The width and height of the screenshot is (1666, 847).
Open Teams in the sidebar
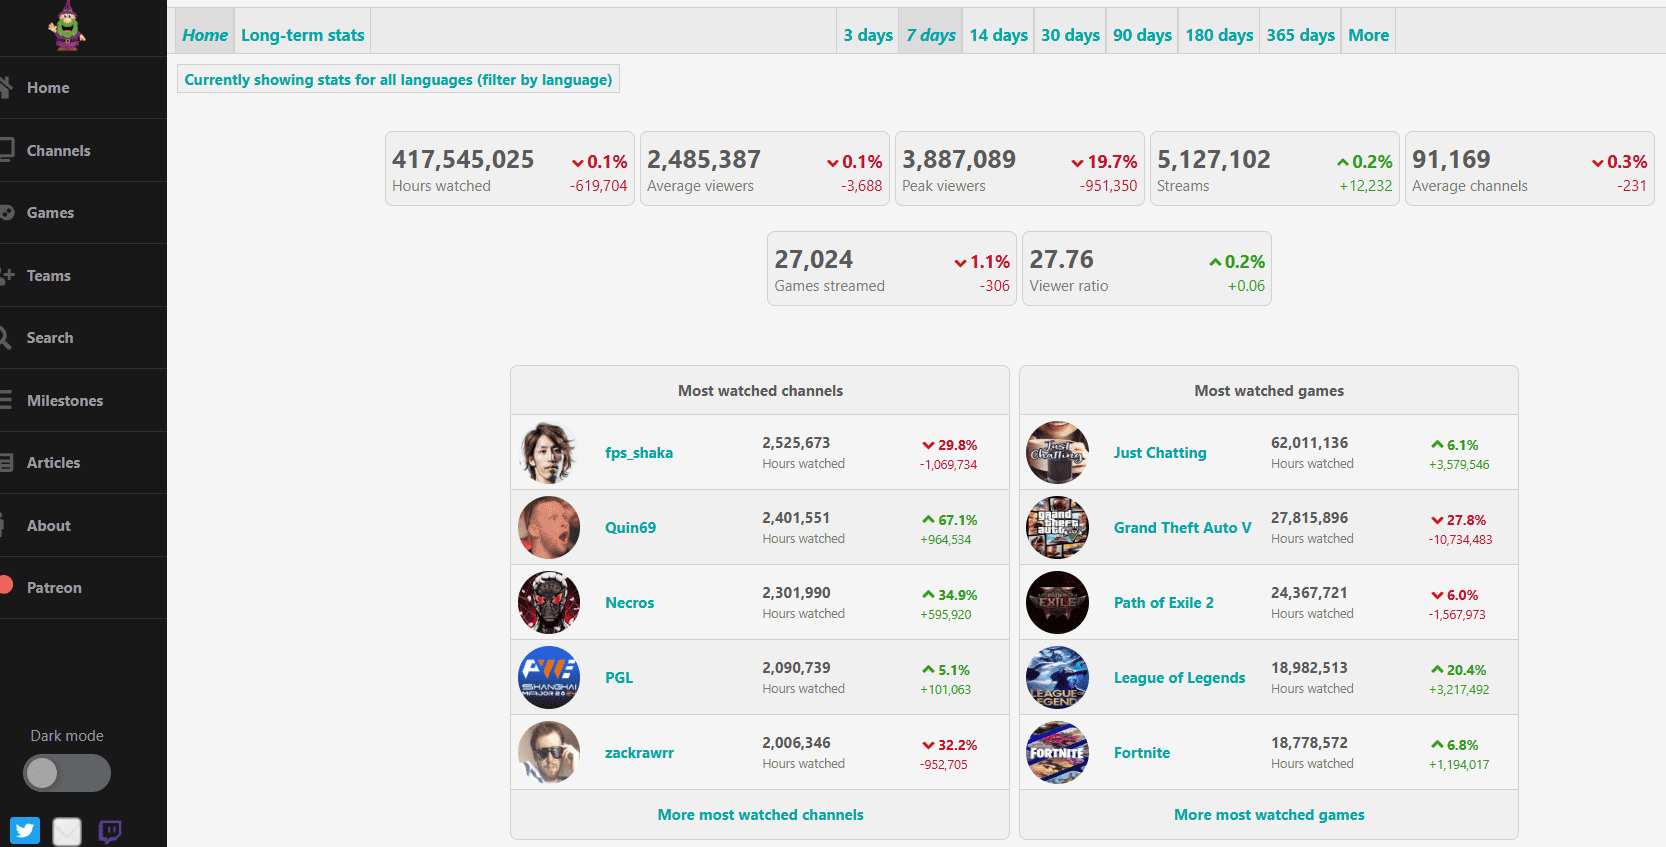point(83,275)
